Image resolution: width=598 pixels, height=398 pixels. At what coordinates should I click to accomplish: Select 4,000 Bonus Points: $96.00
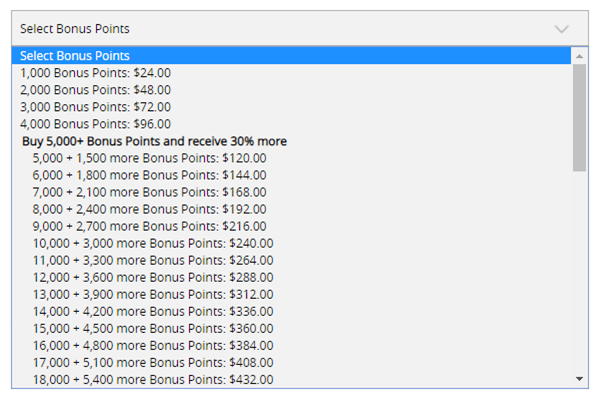(291, 124)
